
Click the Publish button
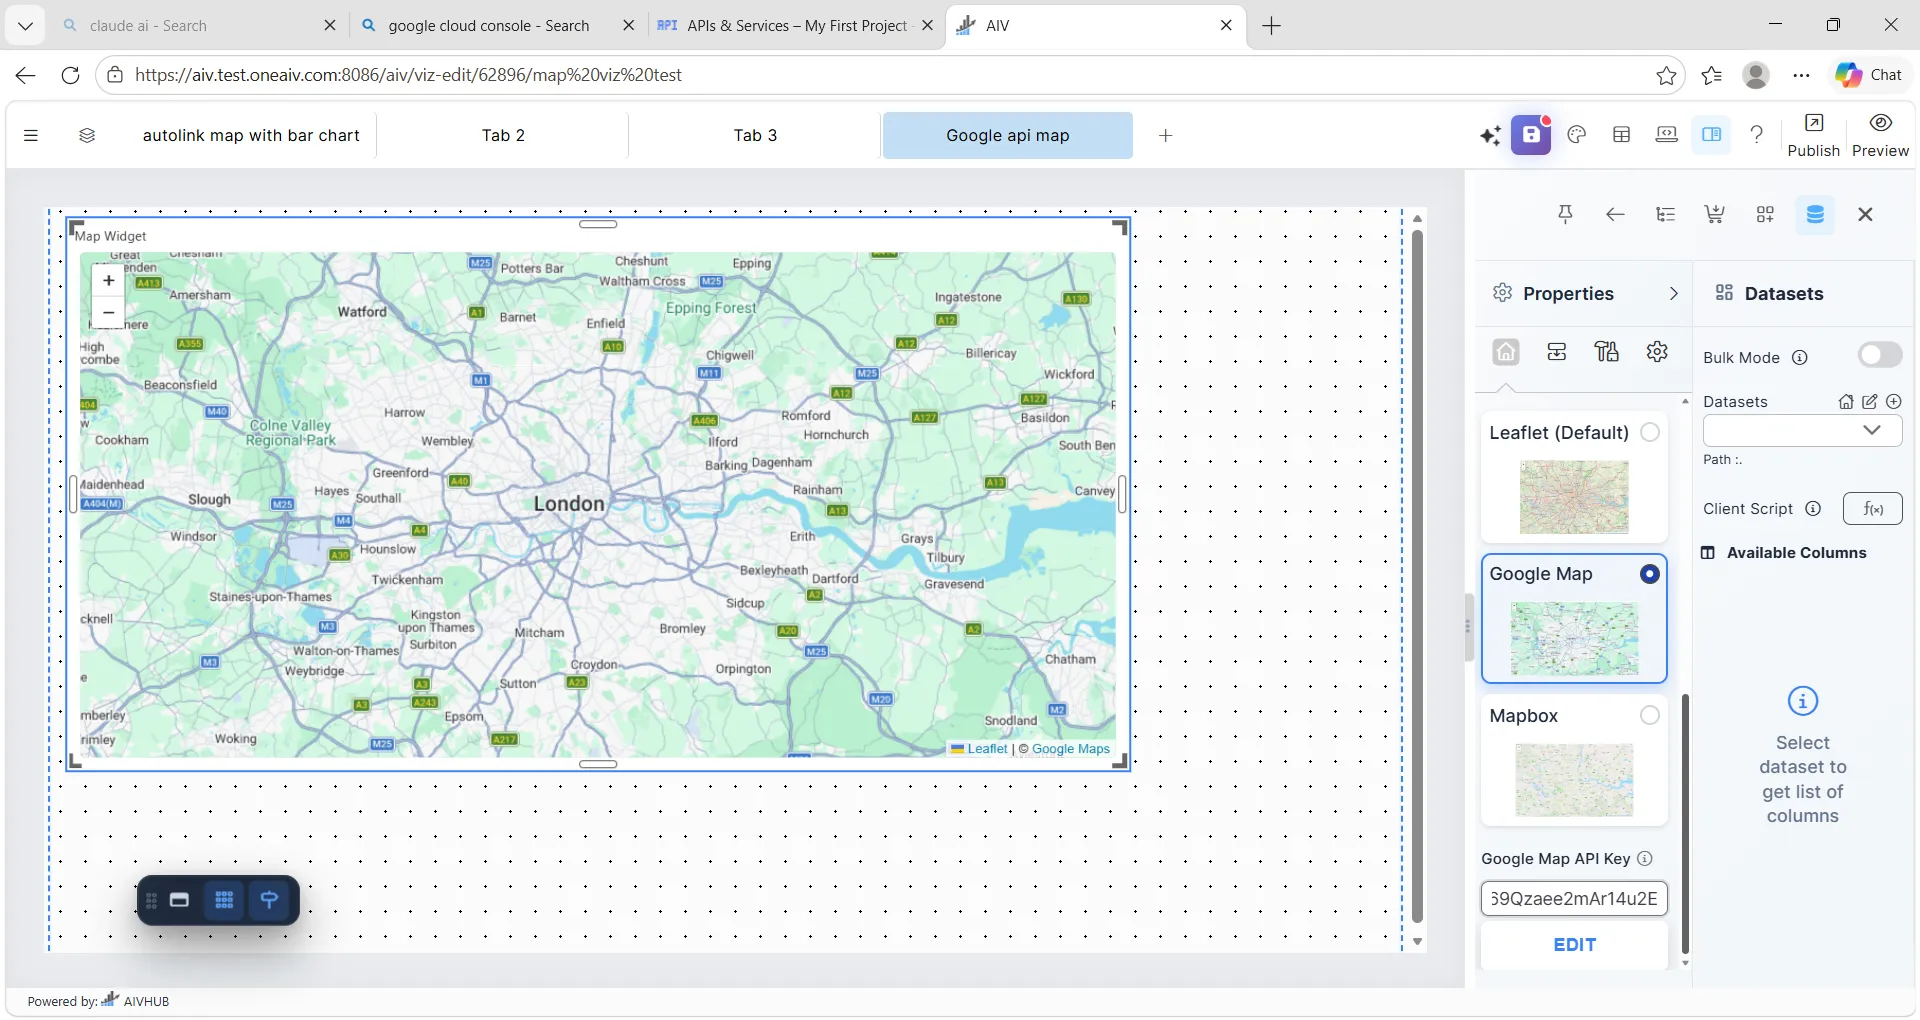tap(1813, 135)
